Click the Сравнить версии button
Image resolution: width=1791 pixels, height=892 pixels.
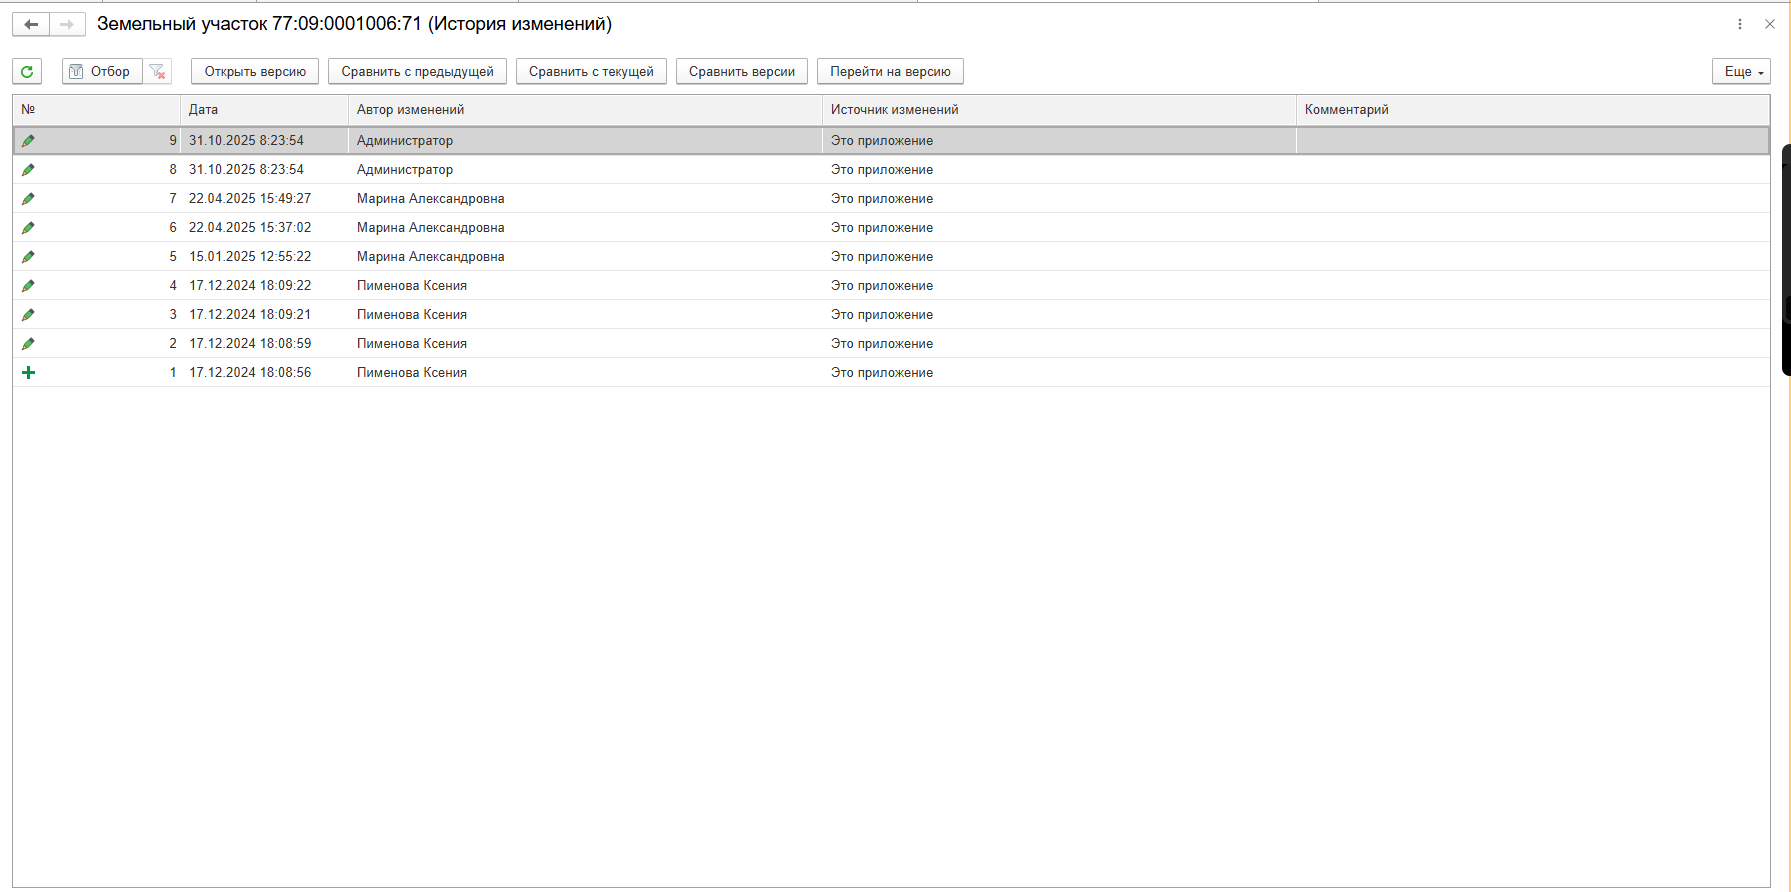pyautogui.click(x=742, y=71)
